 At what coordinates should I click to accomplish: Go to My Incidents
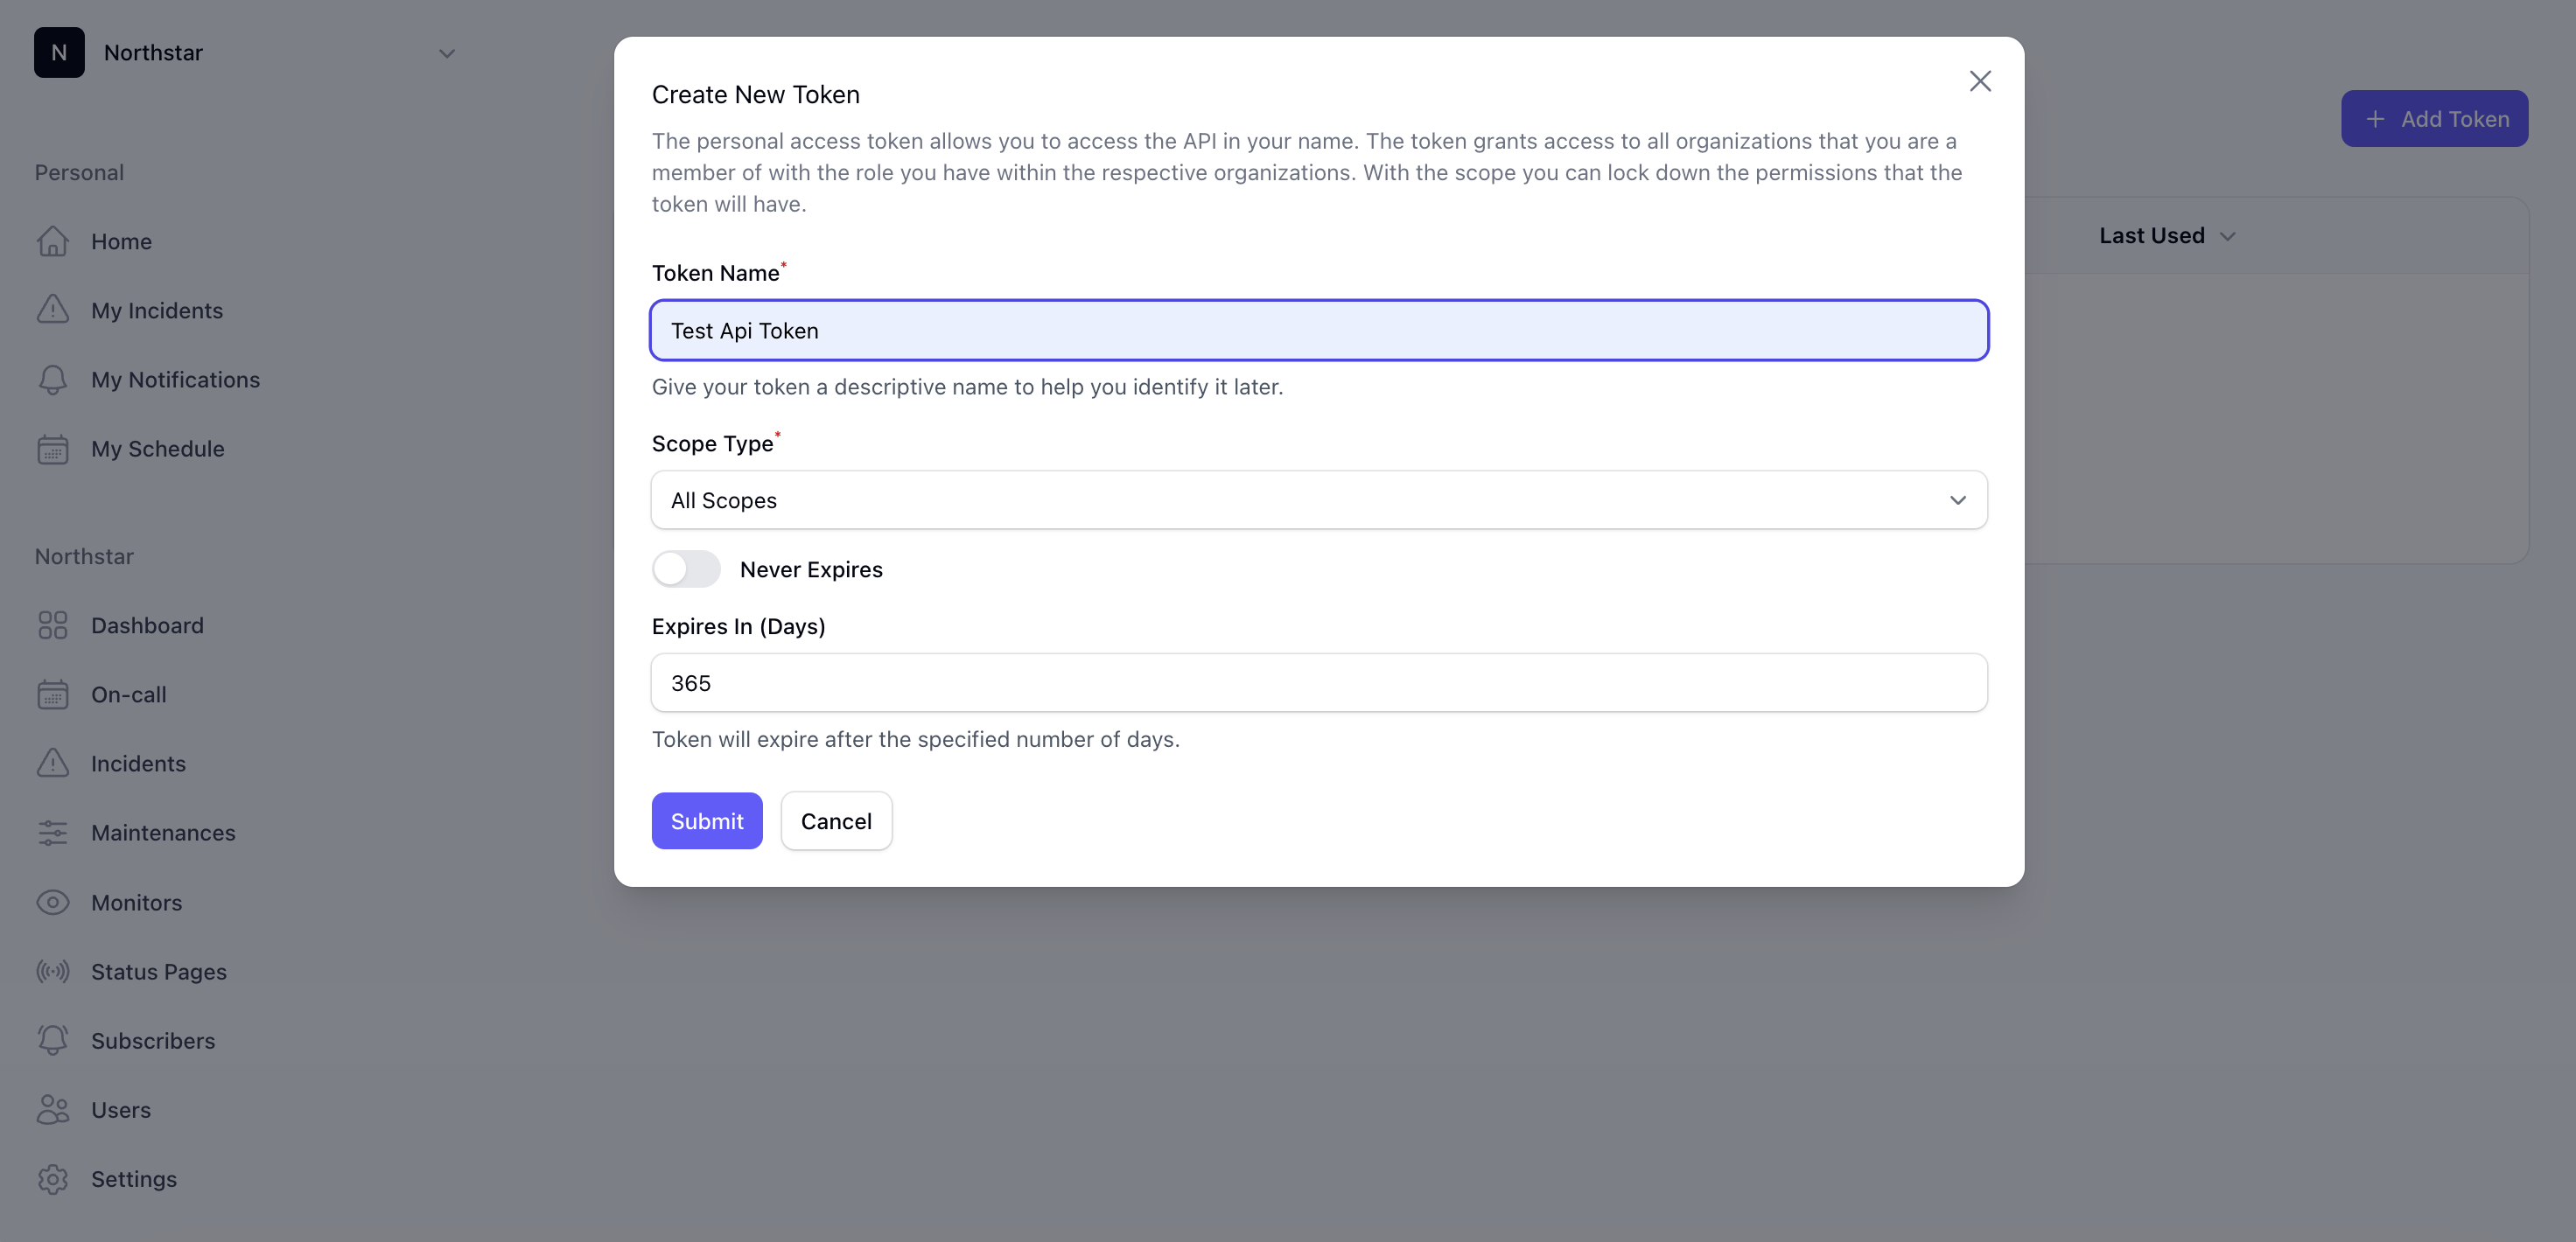157,310
